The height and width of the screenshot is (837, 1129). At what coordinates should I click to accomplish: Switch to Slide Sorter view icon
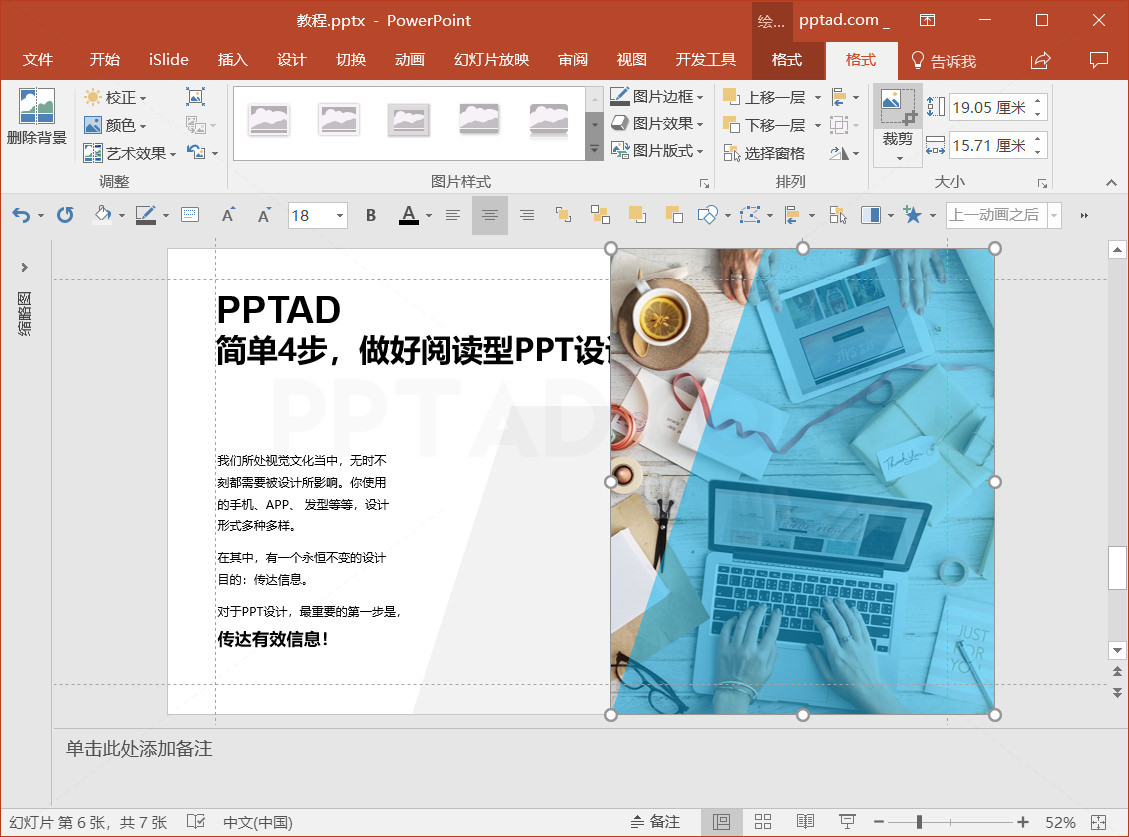pyautogui.click(x=763, y=822)
